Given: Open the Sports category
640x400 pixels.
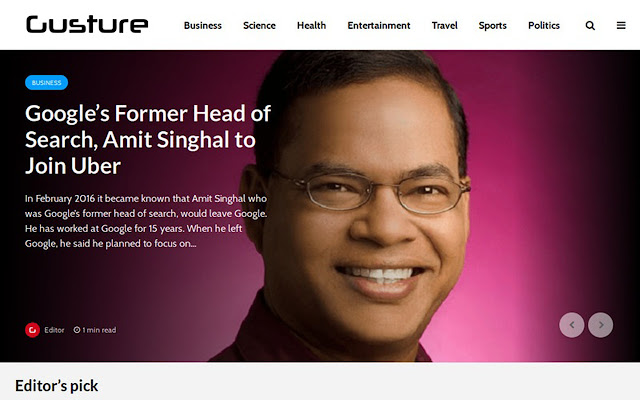Looking at the screenshot, I should coord(493,26).
